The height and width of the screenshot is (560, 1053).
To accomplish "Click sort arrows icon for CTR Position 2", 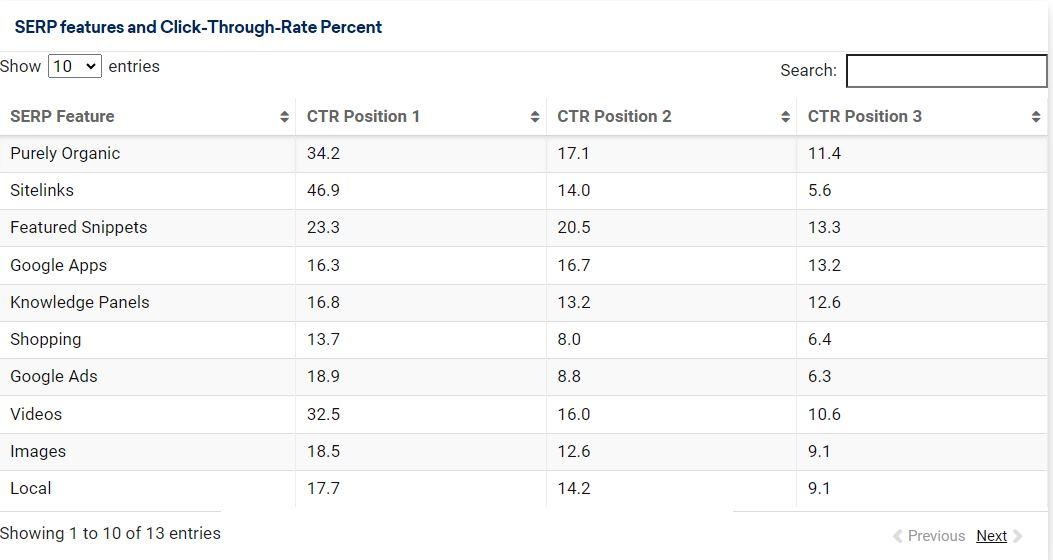I will coord(785,117).
